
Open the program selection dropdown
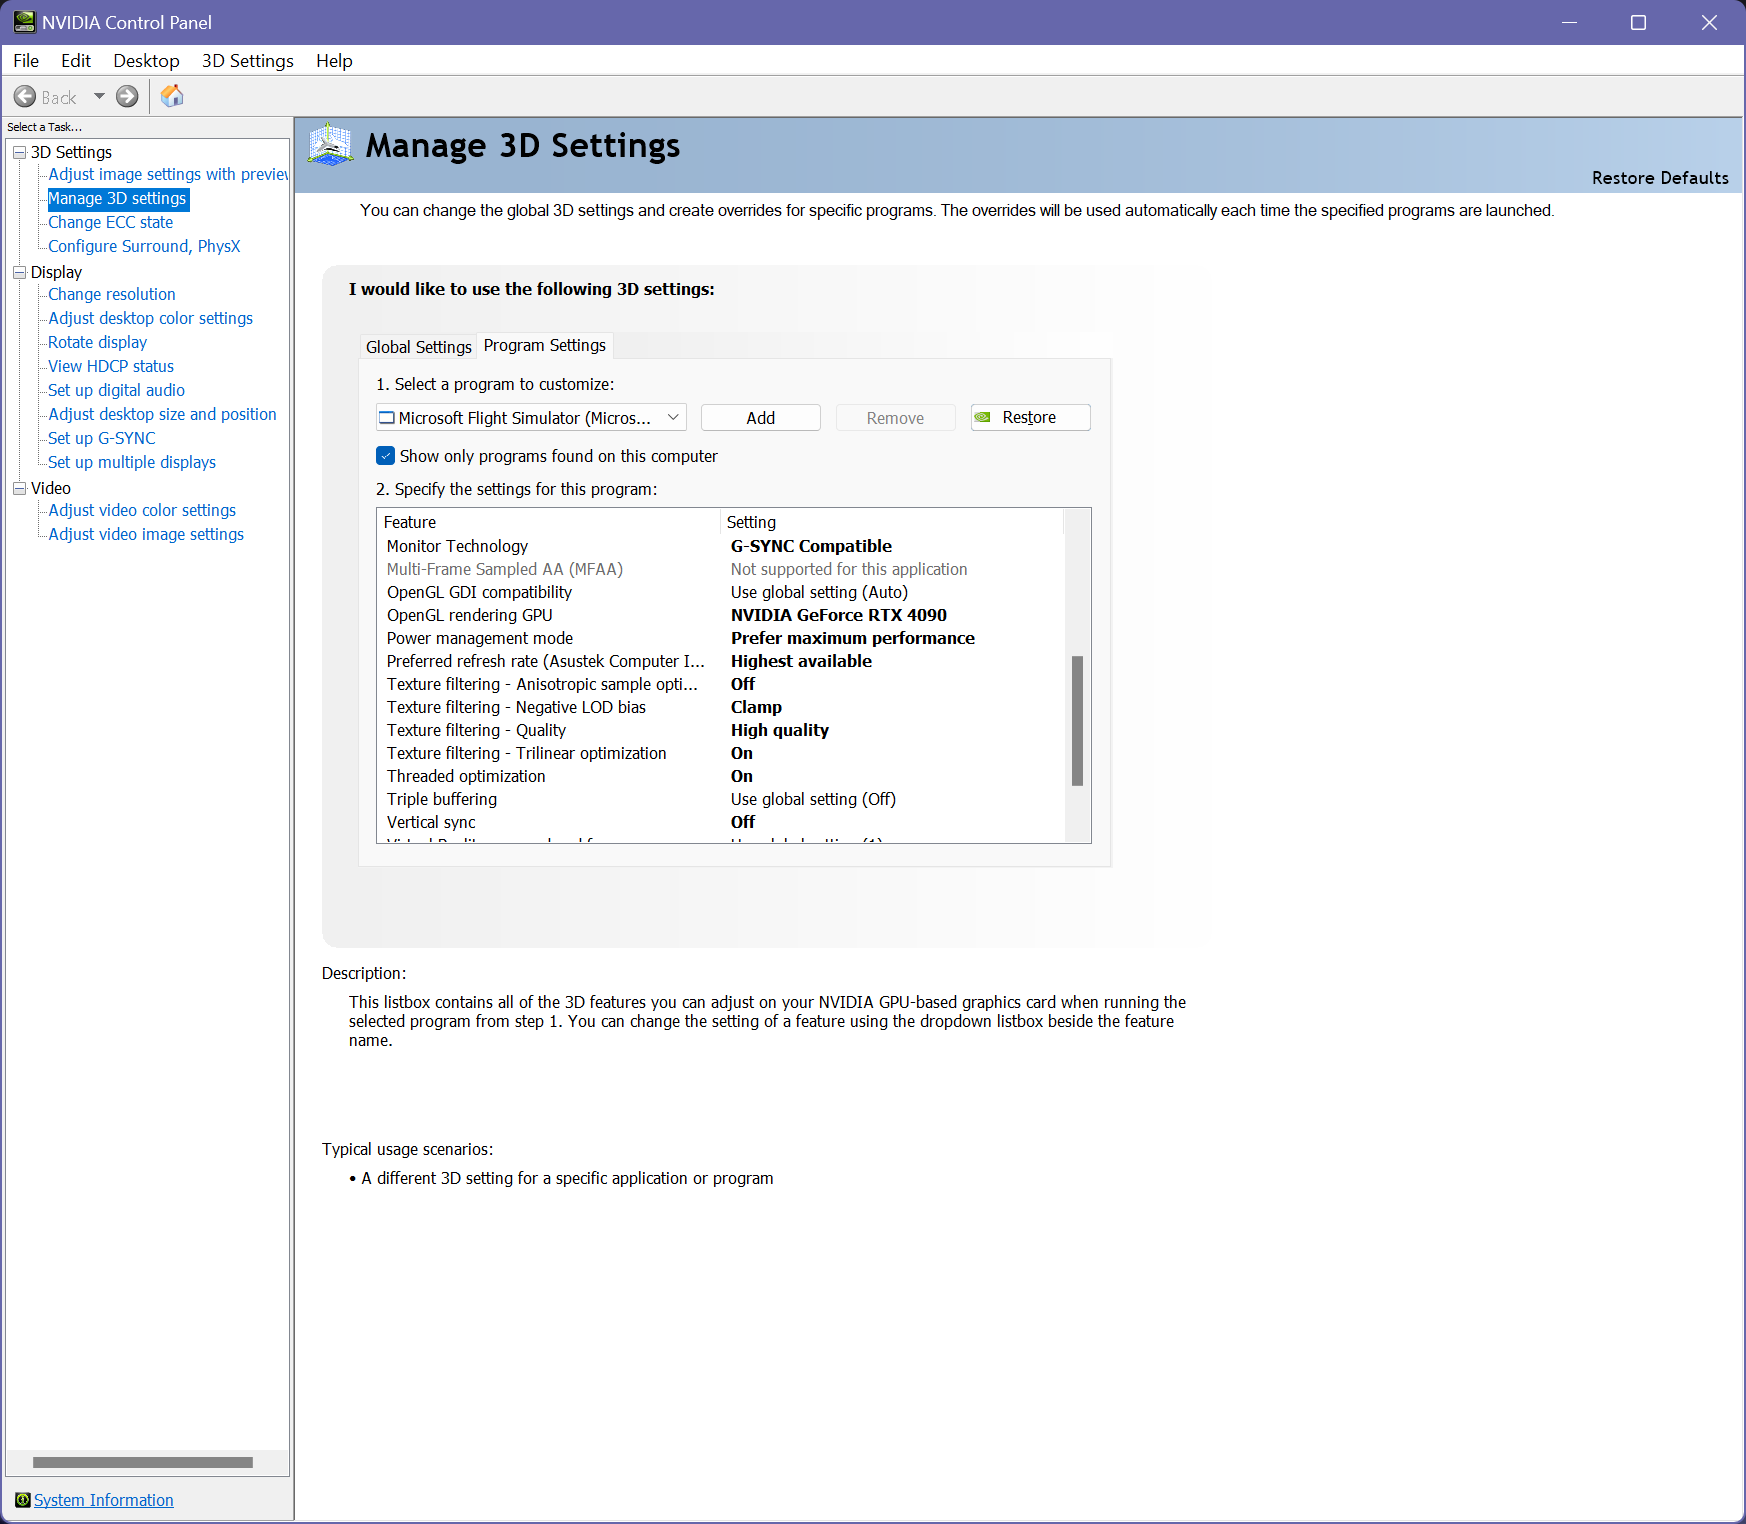point(673,418)
